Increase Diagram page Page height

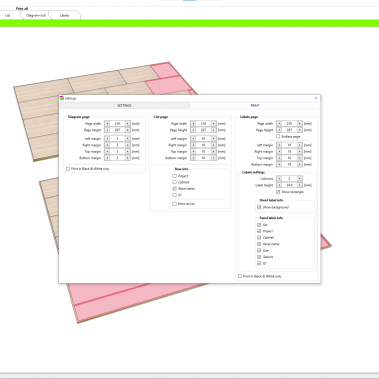[x=128, y=130]
